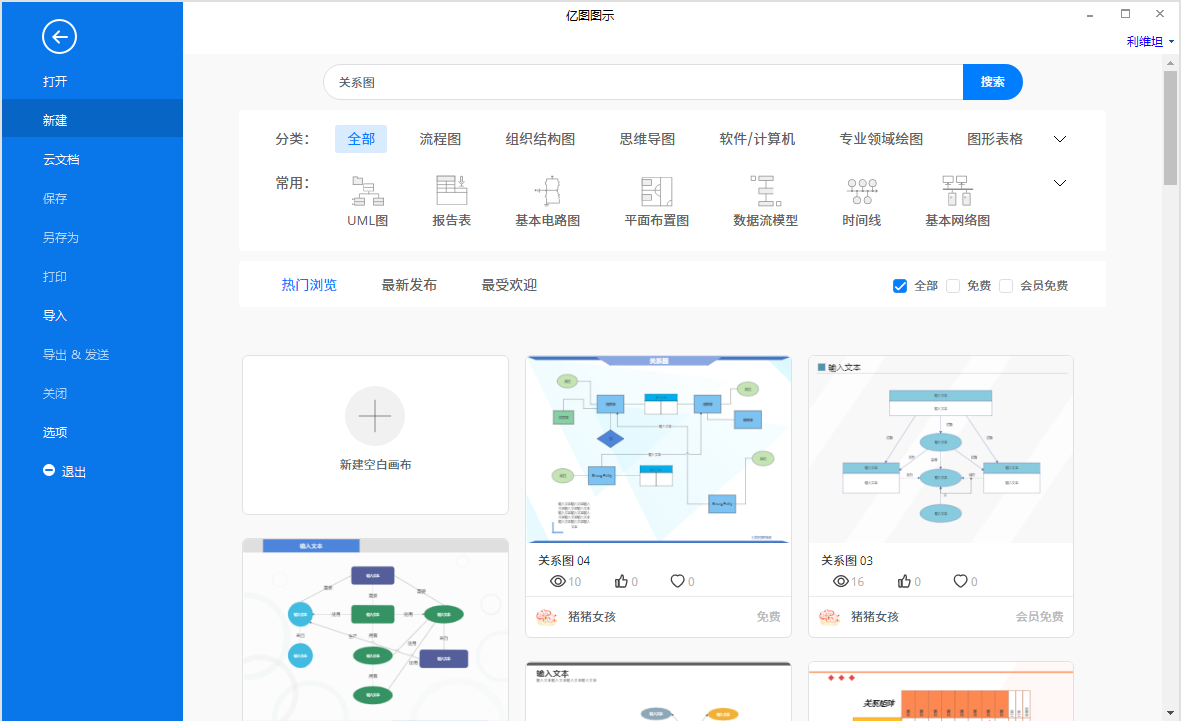Screen dimensions: 1181x721
Task: Select the 流程图 category filter
Action: pos(440,139)
